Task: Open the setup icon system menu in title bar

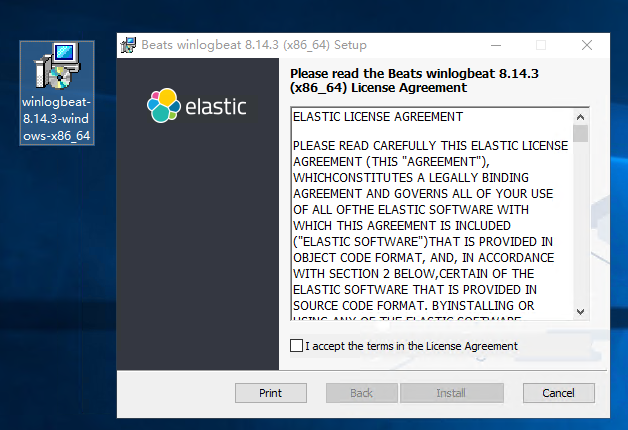Action: pos(128,45)
